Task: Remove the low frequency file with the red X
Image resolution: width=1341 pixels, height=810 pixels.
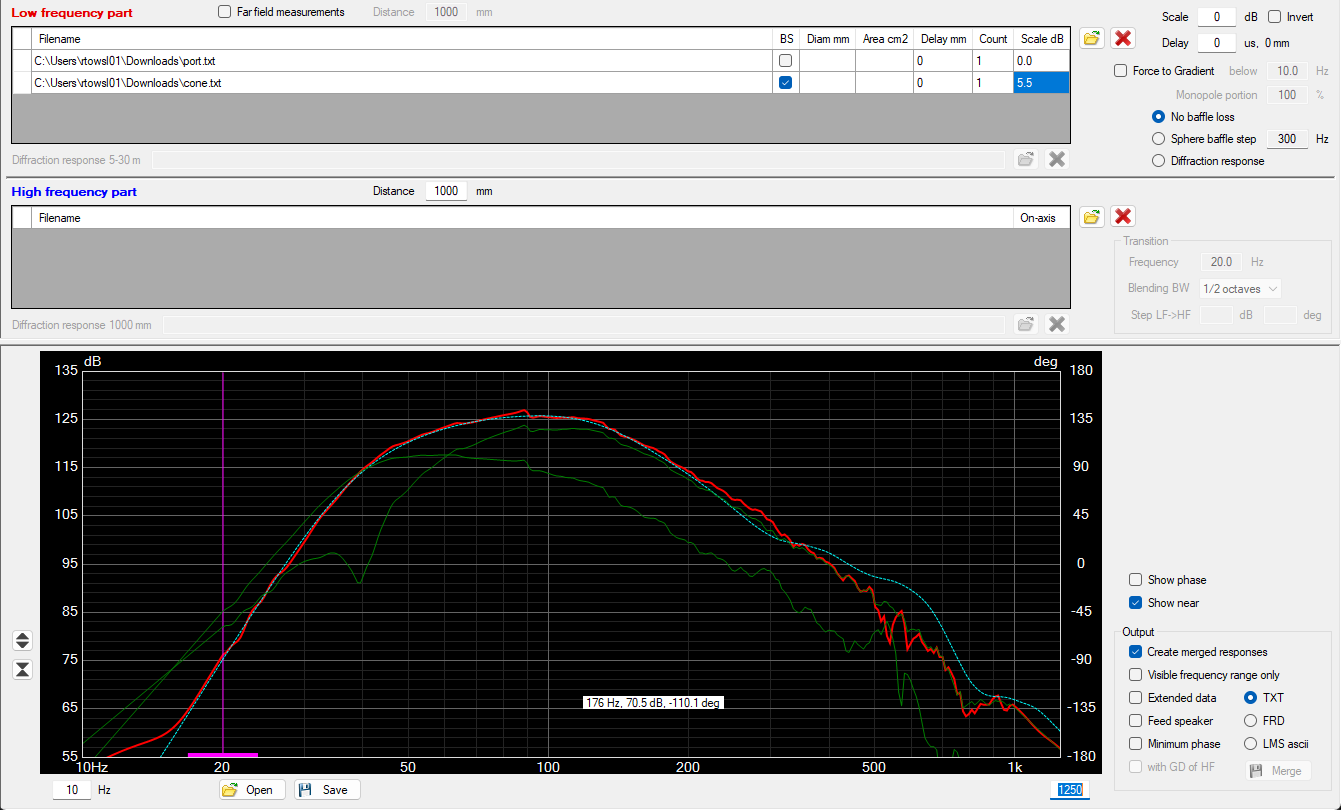Action: coord(1123,38)
